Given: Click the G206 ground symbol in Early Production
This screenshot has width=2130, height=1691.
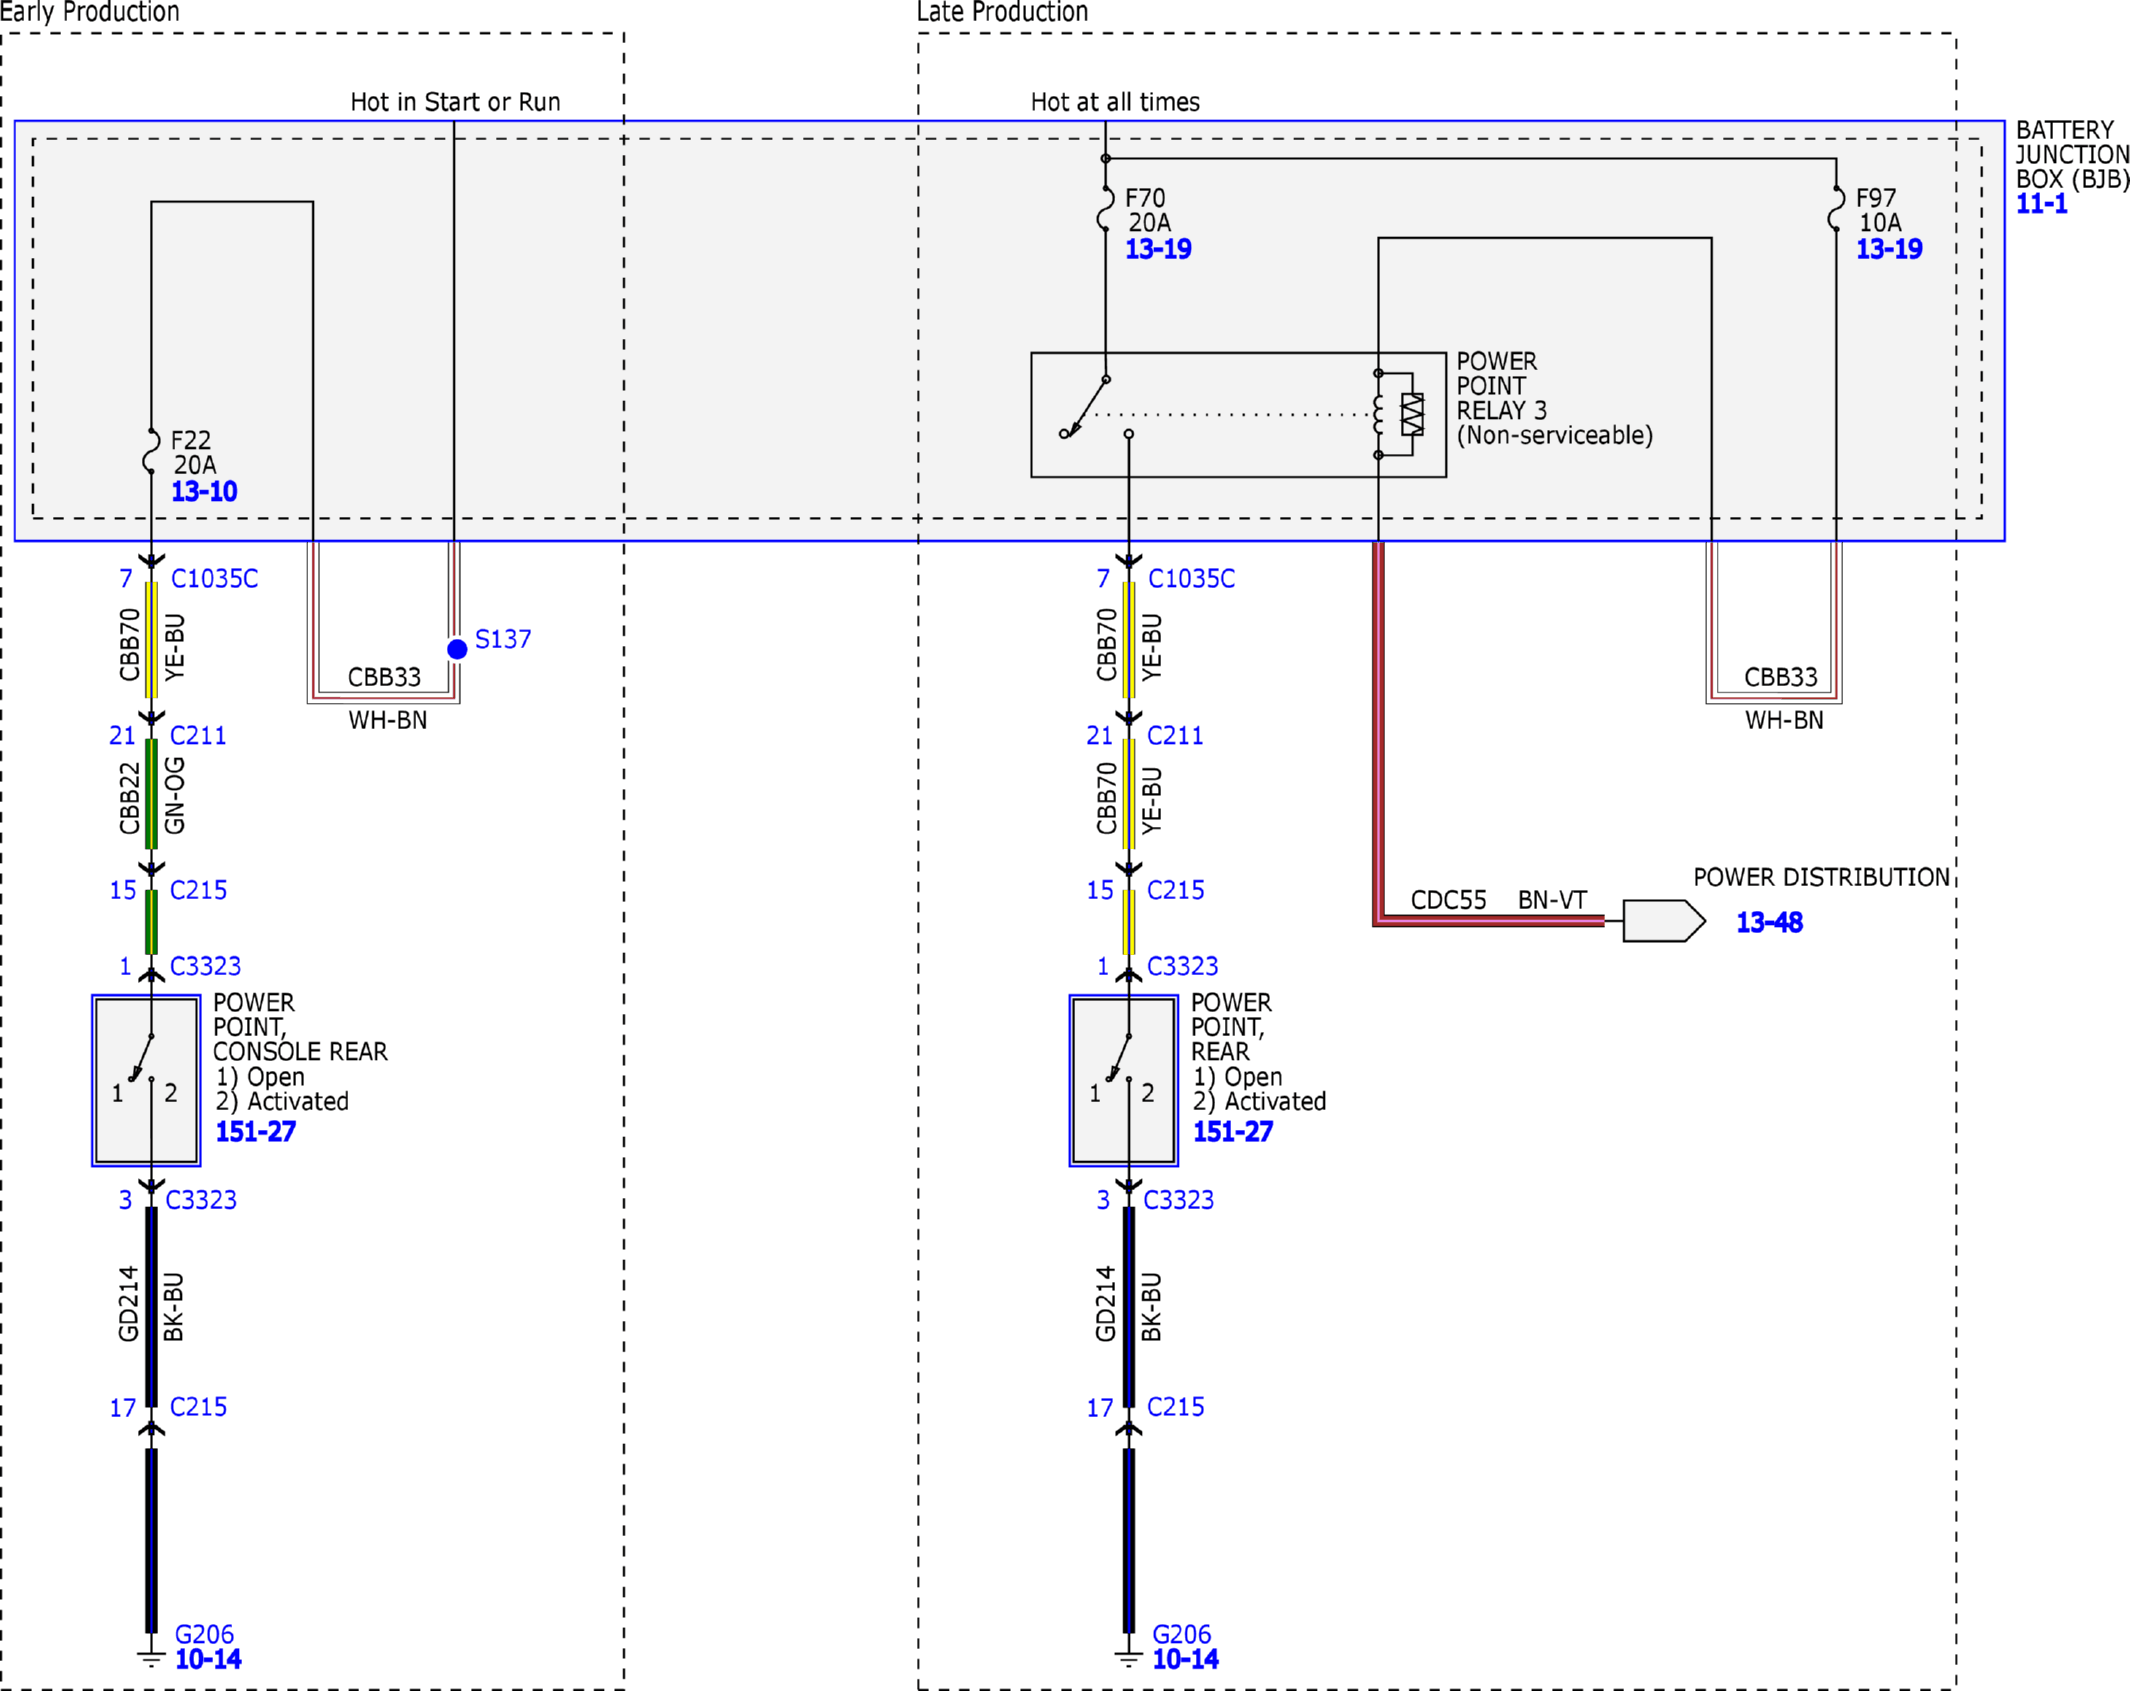Looking at the screenshot, I should pos(151,1659).
